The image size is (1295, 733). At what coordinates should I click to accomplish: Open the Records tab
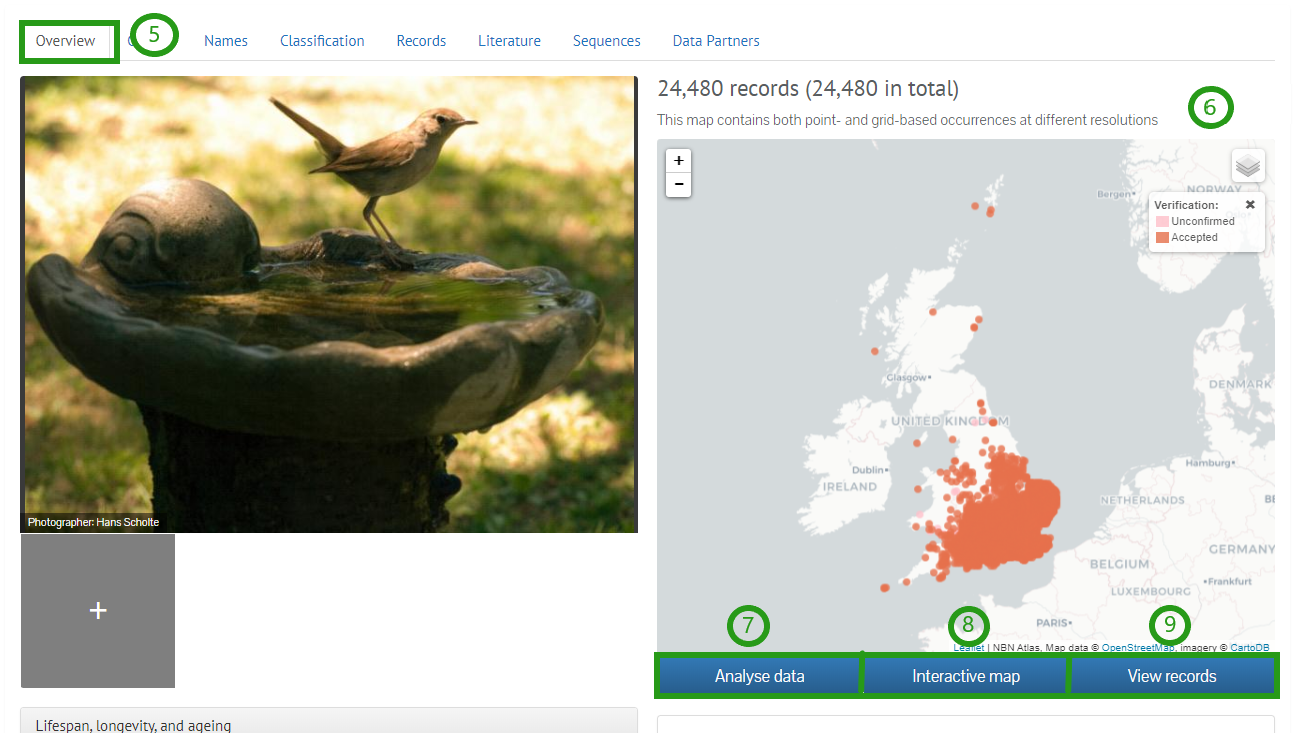[421, 41]
